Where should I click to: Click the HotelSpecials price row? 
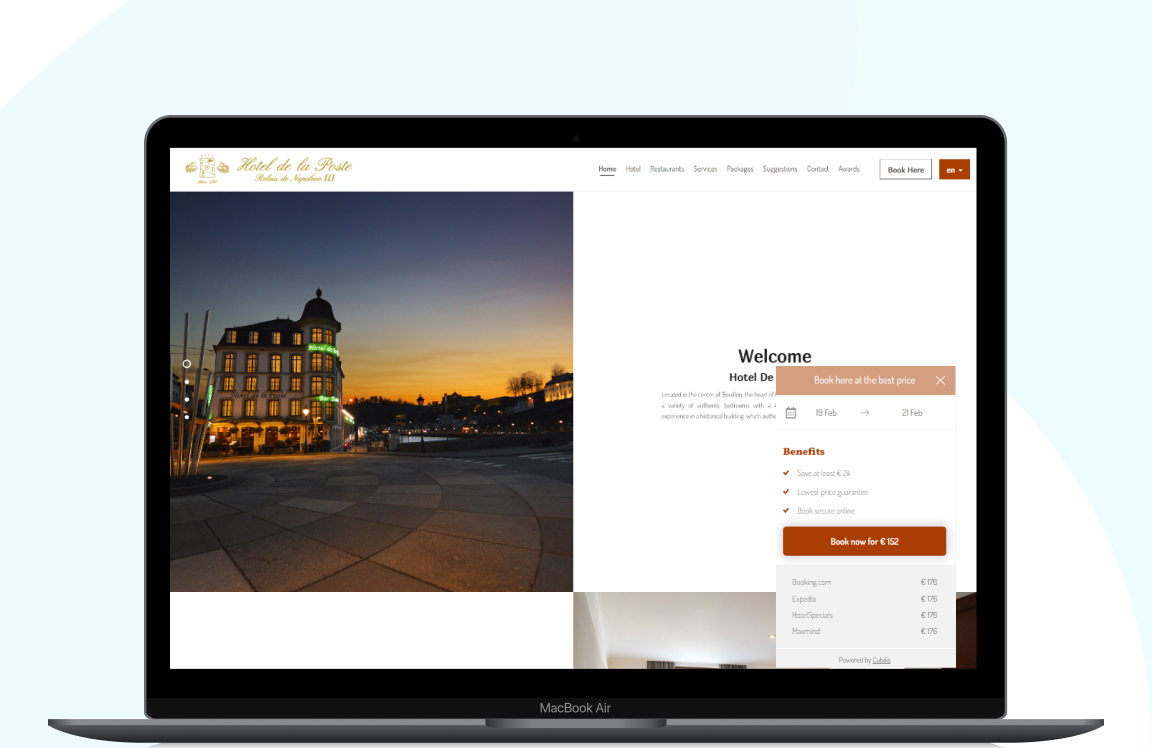click(864, 615)
